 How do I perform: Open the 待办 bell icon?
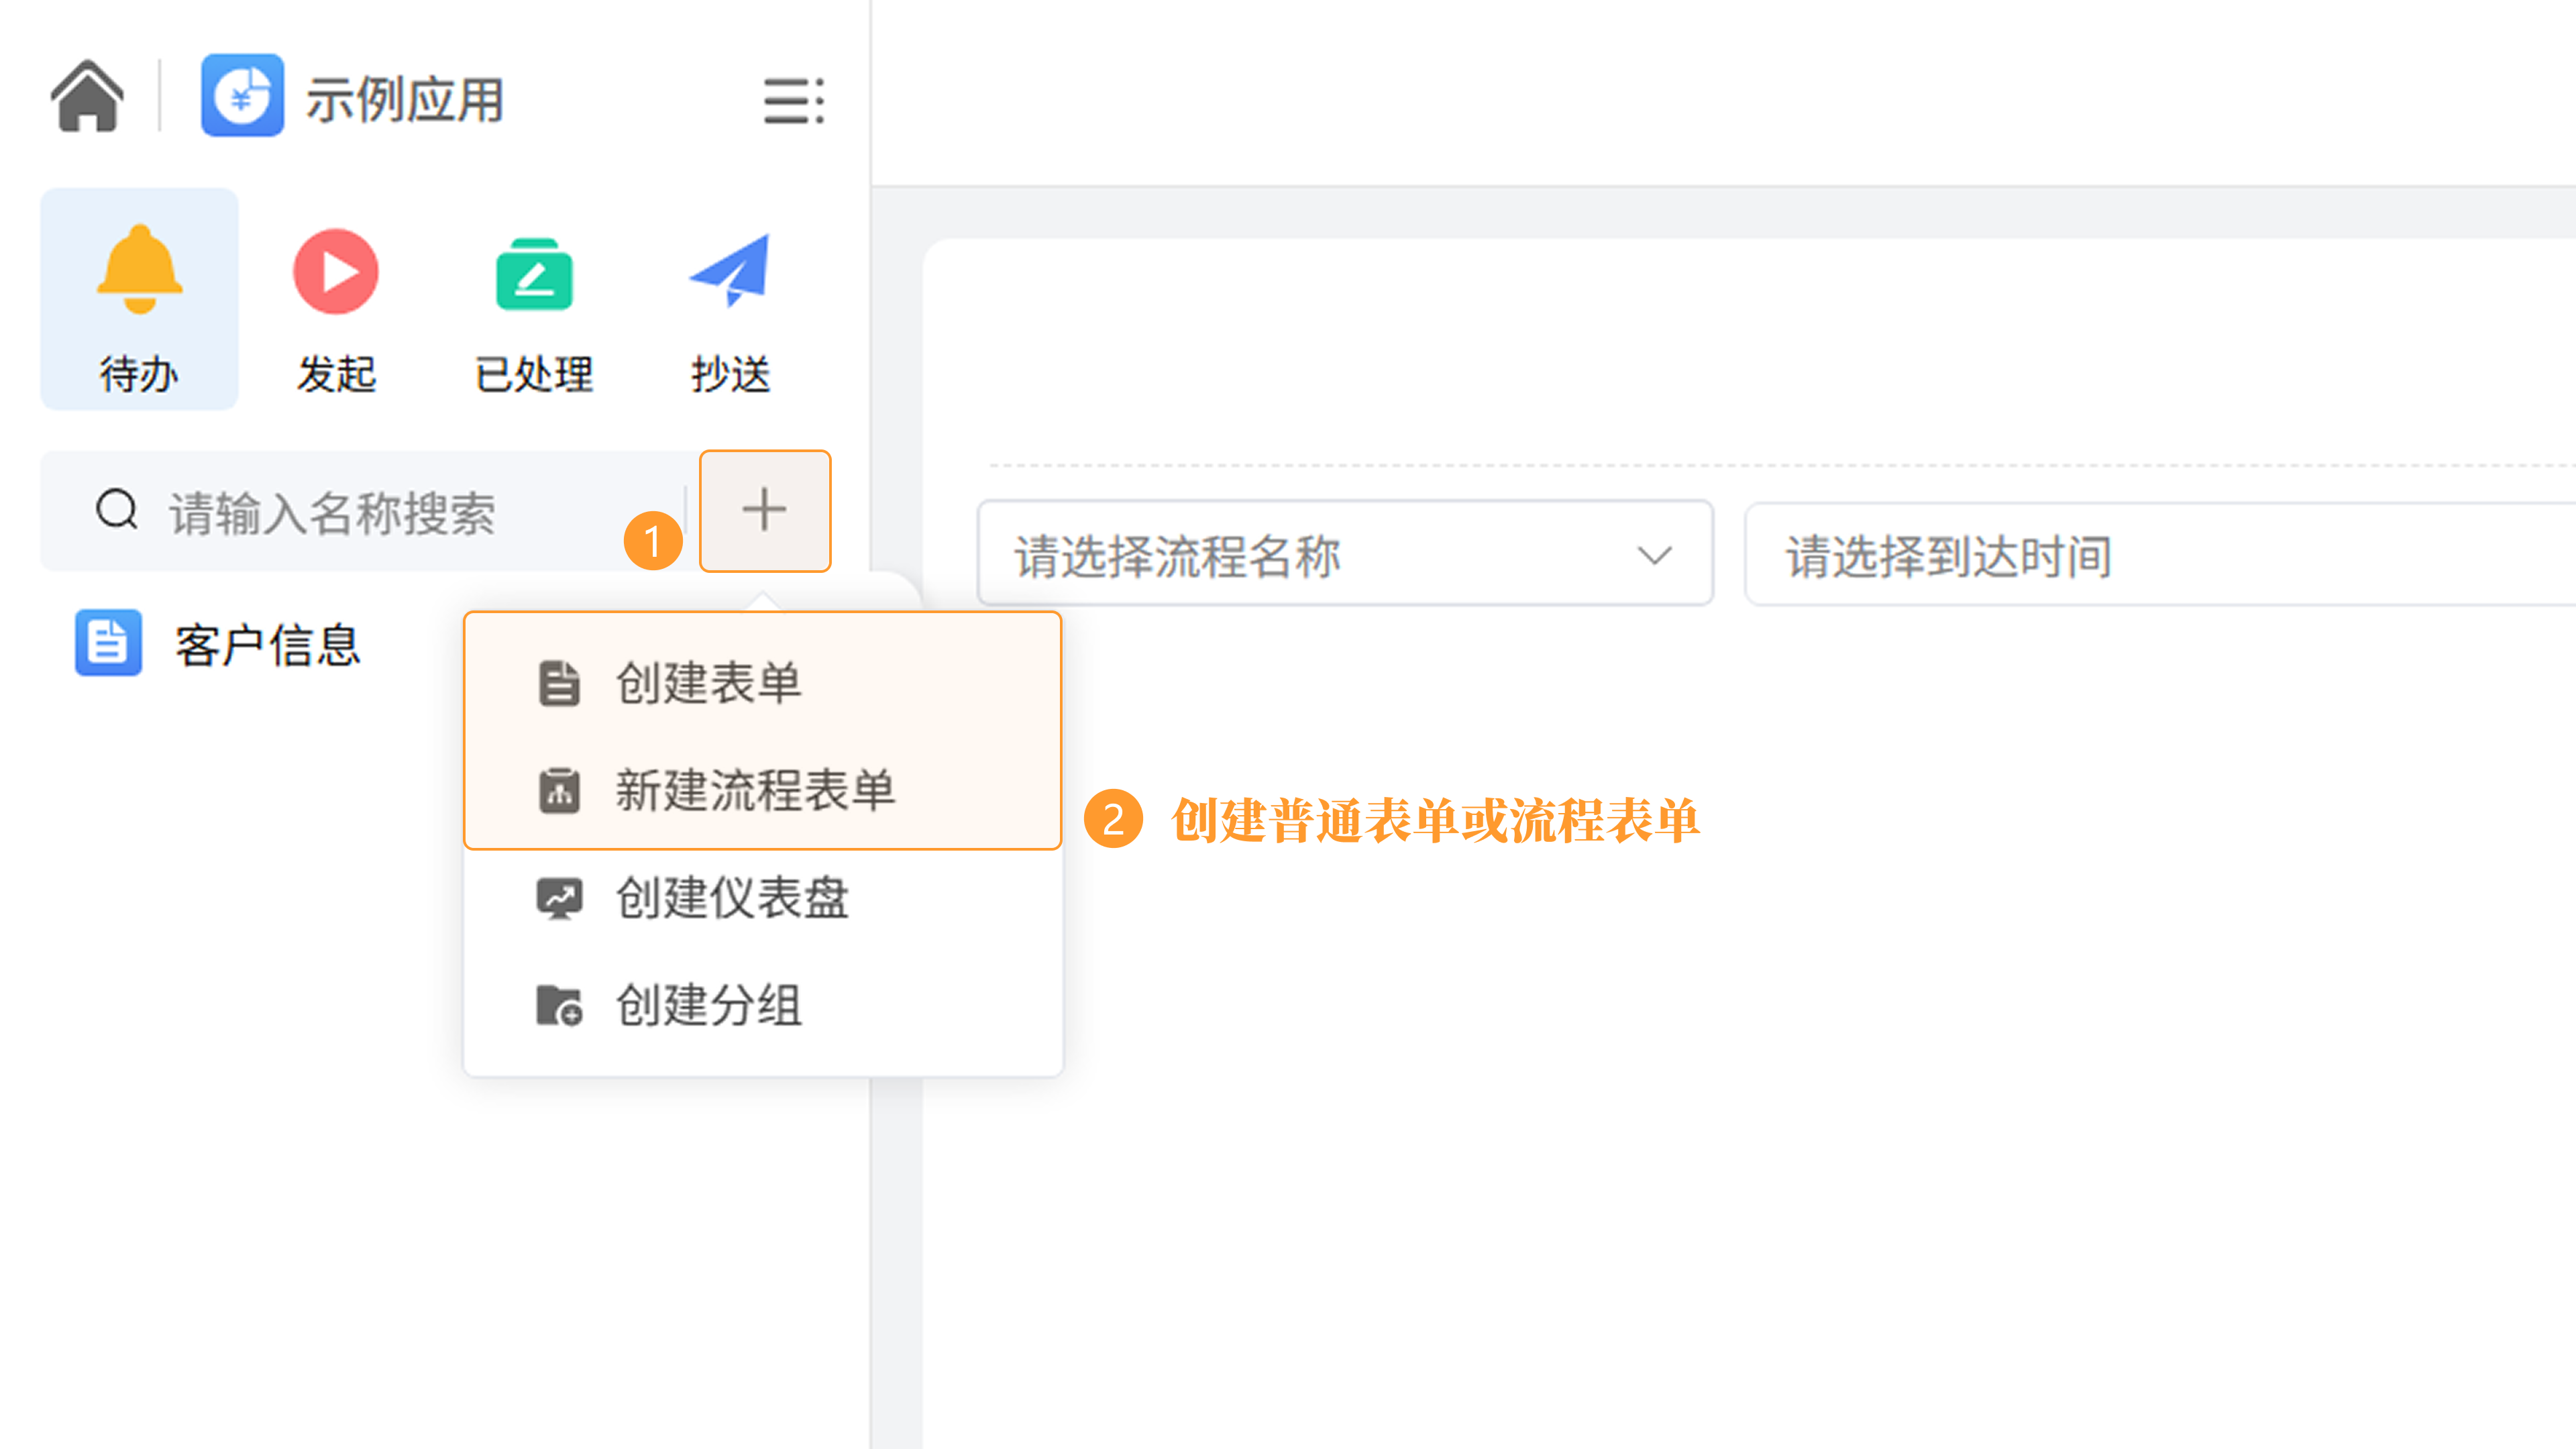pyautogui.click(x=139, y=270)
